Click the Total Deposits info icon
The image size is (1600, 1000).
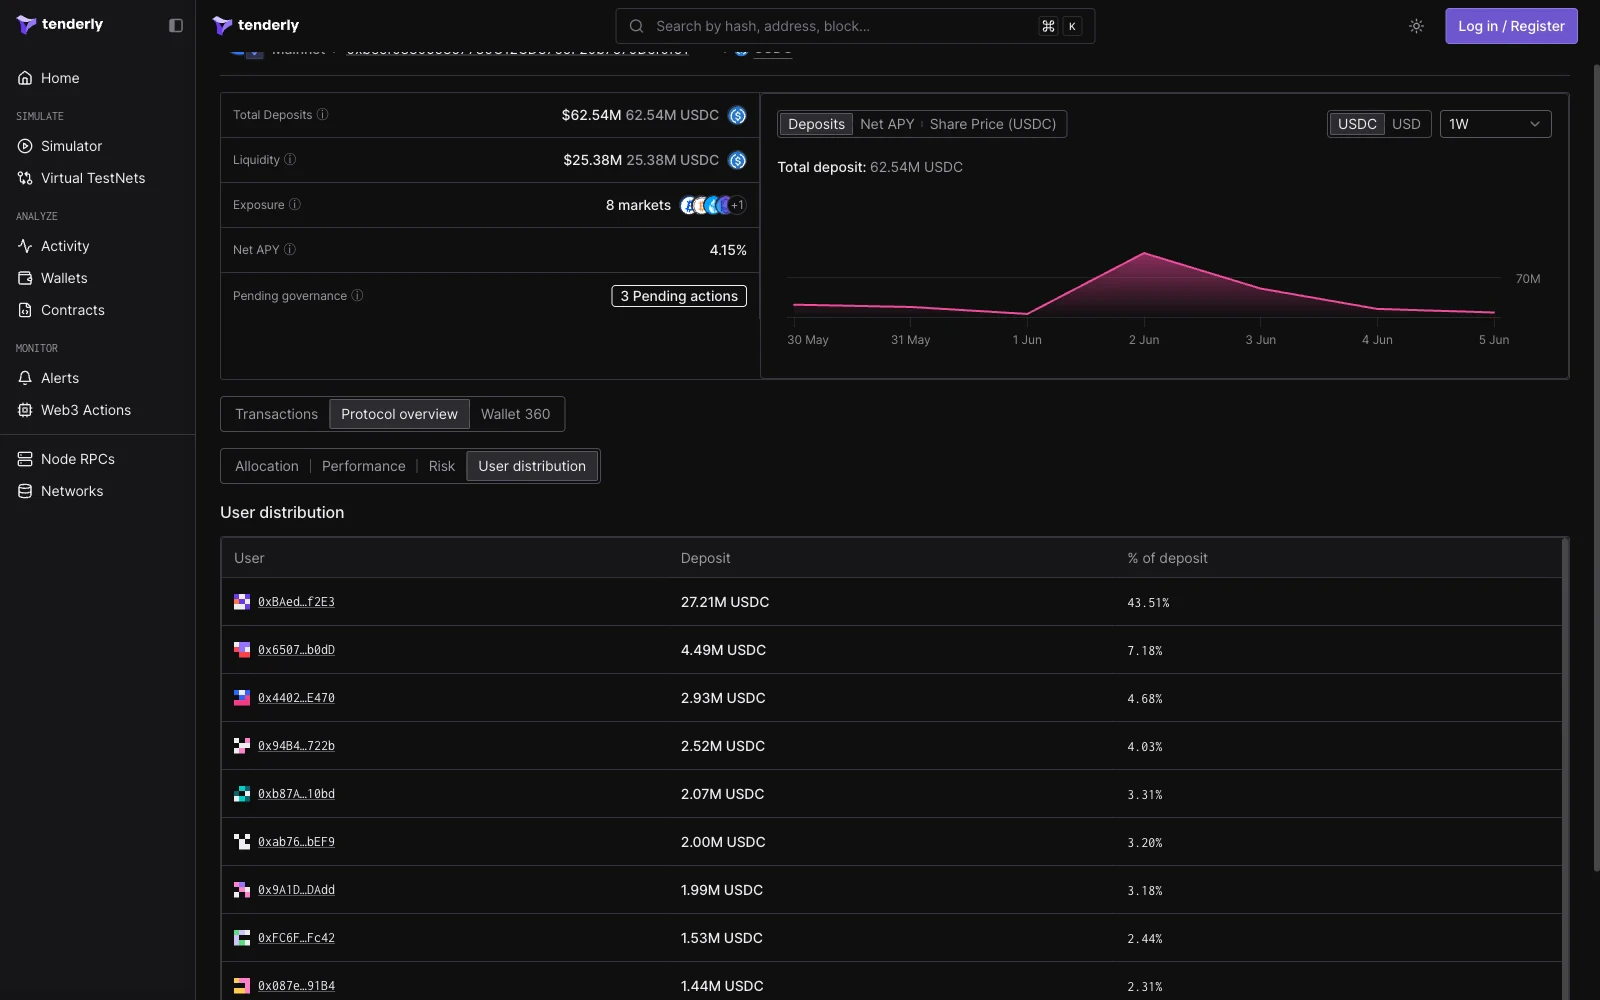click(323, 115)
